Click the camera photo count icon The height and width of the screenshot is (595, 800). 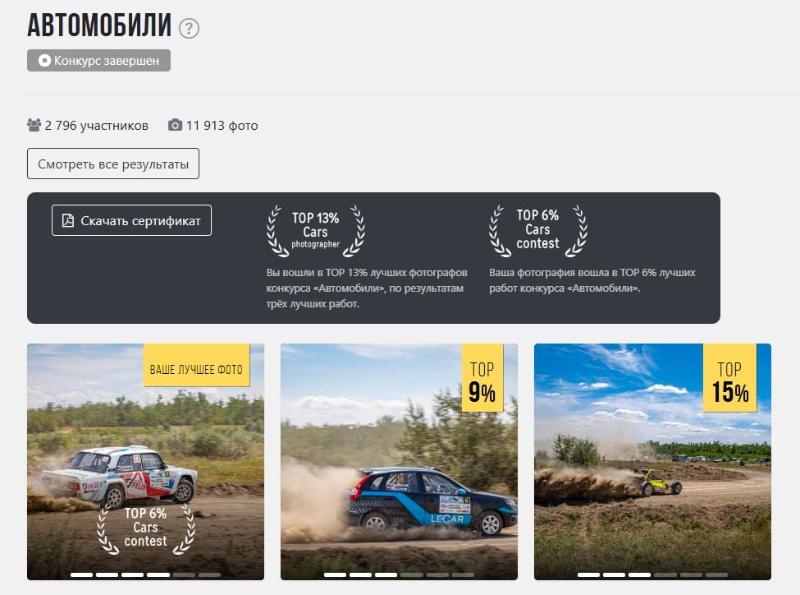point(175,125)
